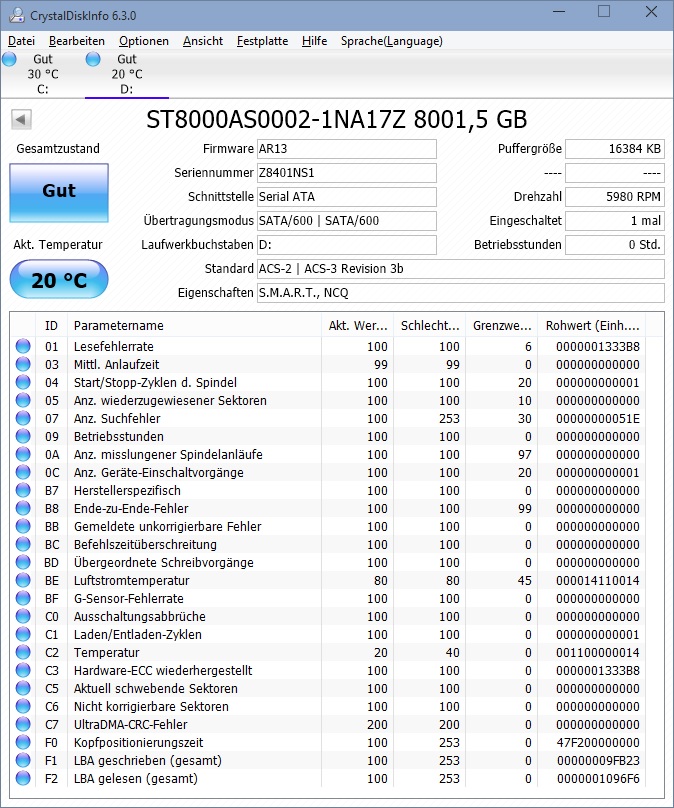Select raw value 47F200000000 of Kopfpositionierungszeit
Viewport: 674px width, 808px height.
pyautogui.click(x=598, y=743)
